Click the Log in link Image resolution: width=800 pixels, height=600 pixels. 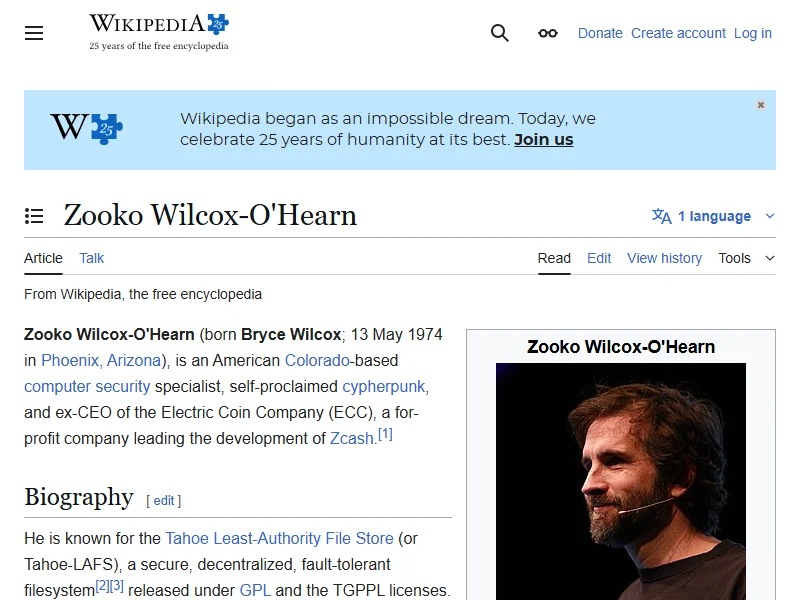click(753, 33)
